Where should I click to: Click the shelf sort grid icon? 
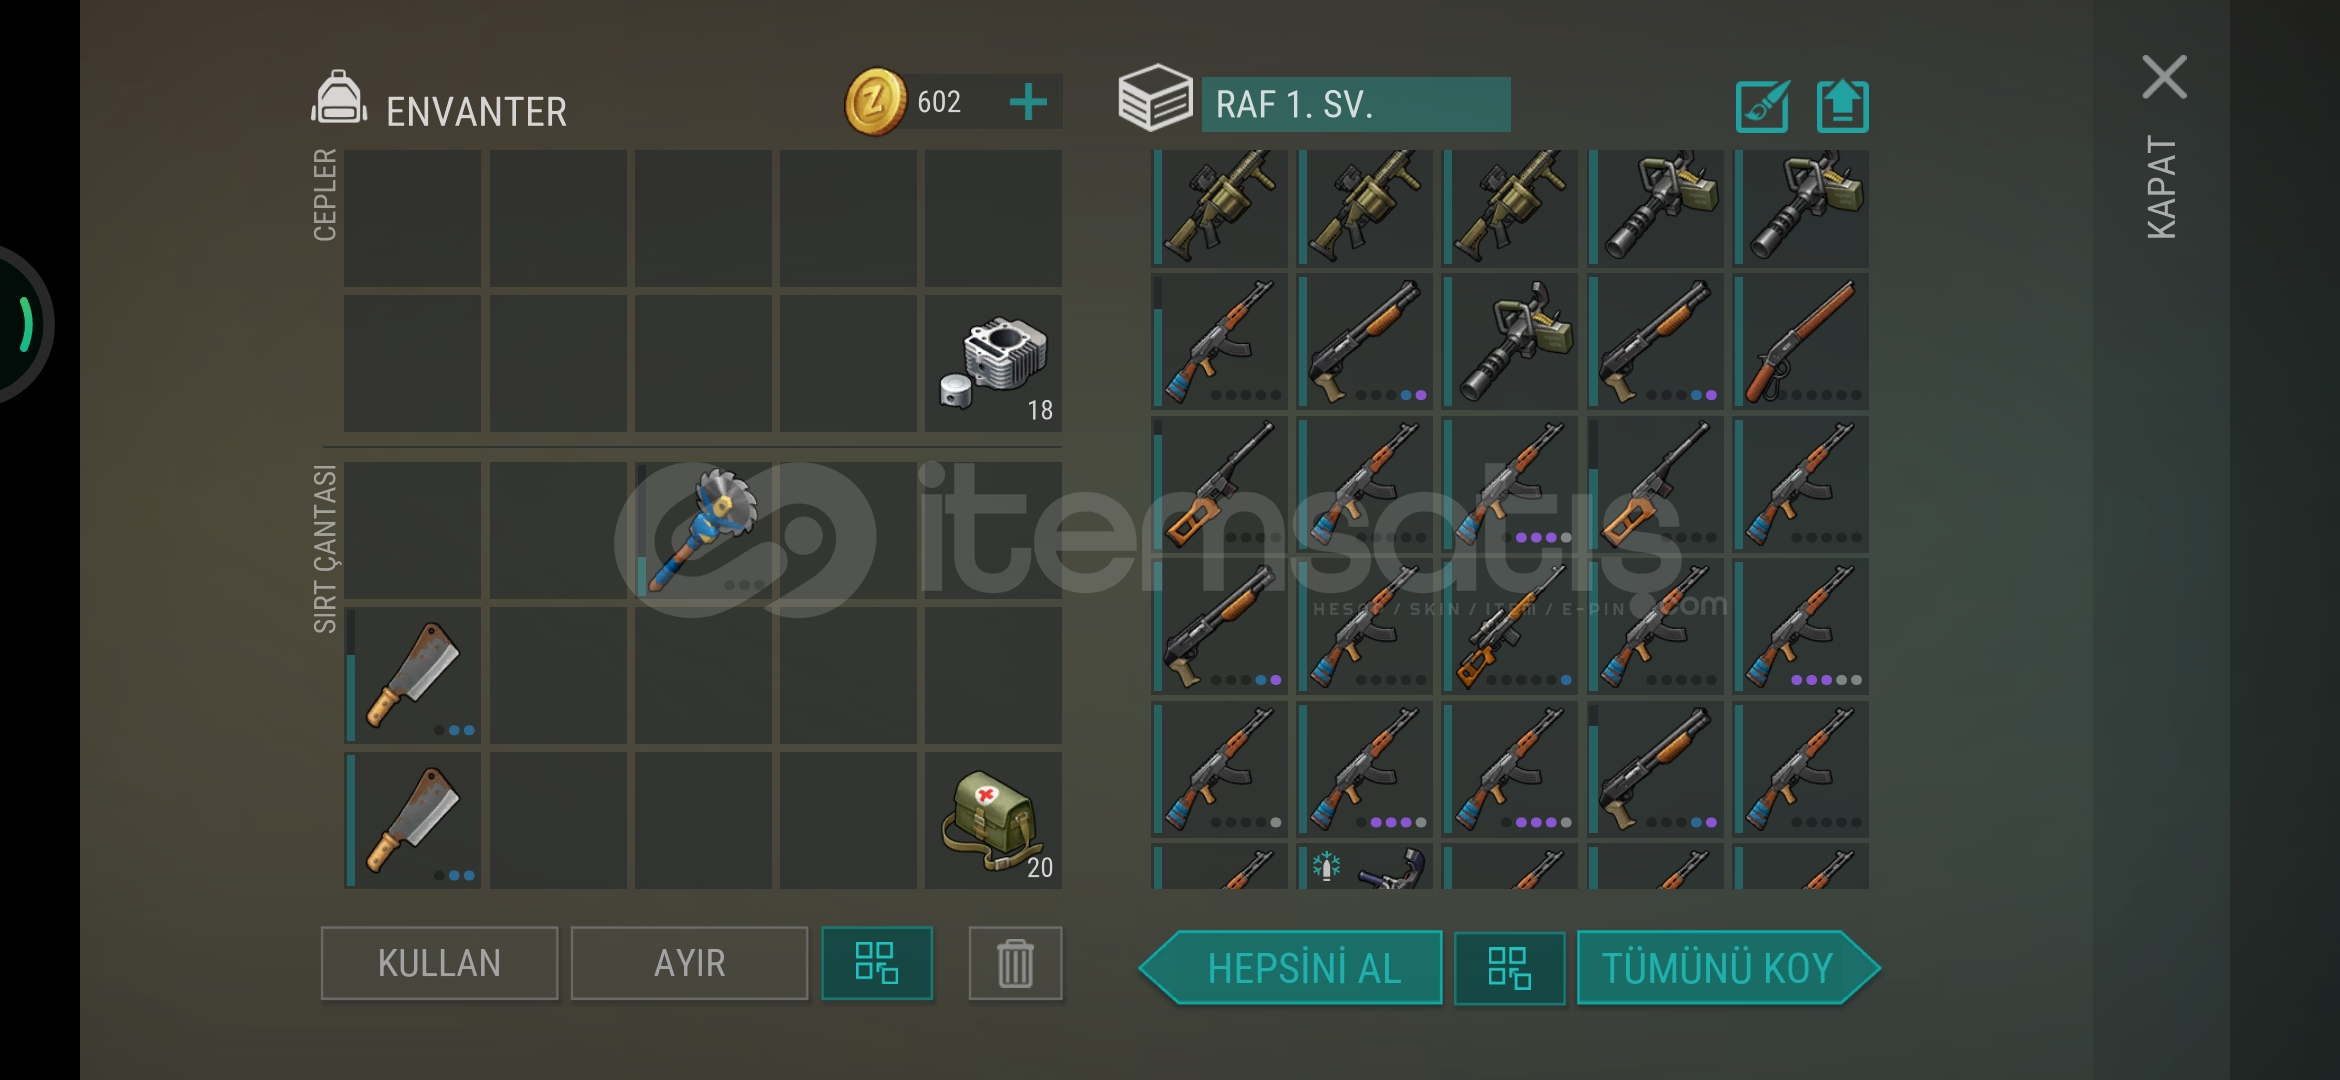1509,968
